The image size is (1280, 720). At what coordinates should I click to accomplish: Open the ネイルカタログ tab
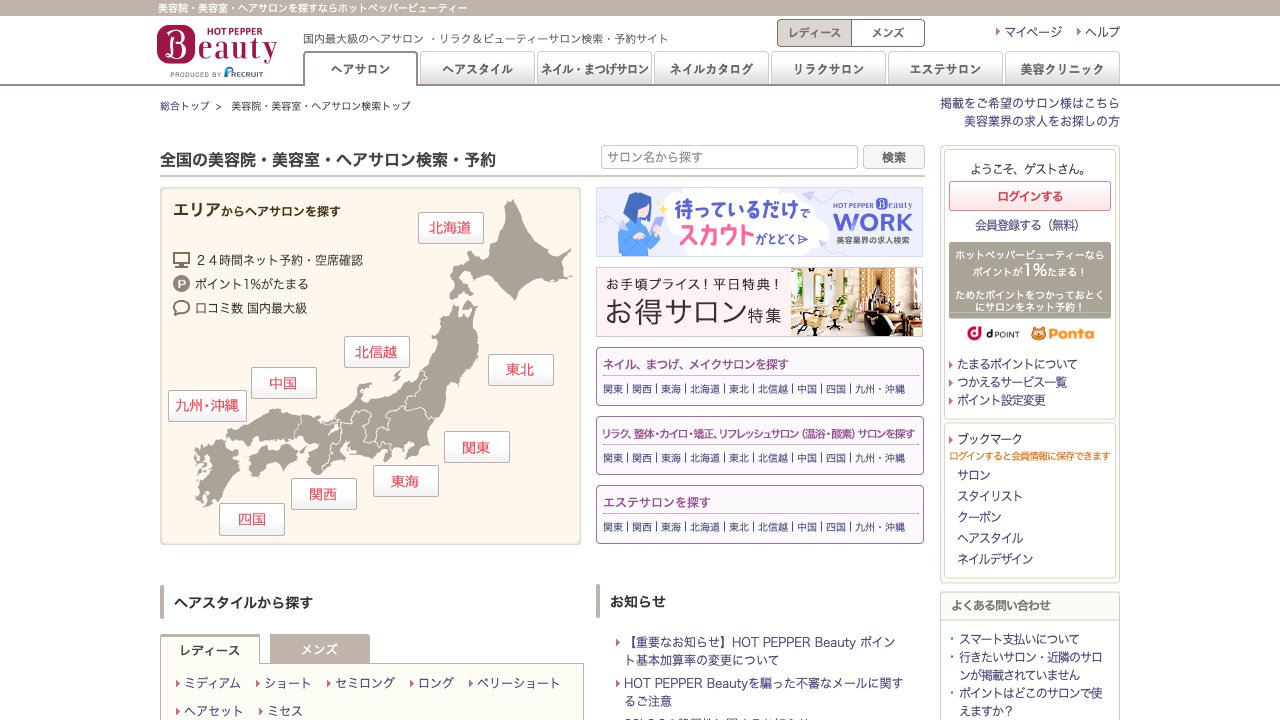[x=711, y=69]
